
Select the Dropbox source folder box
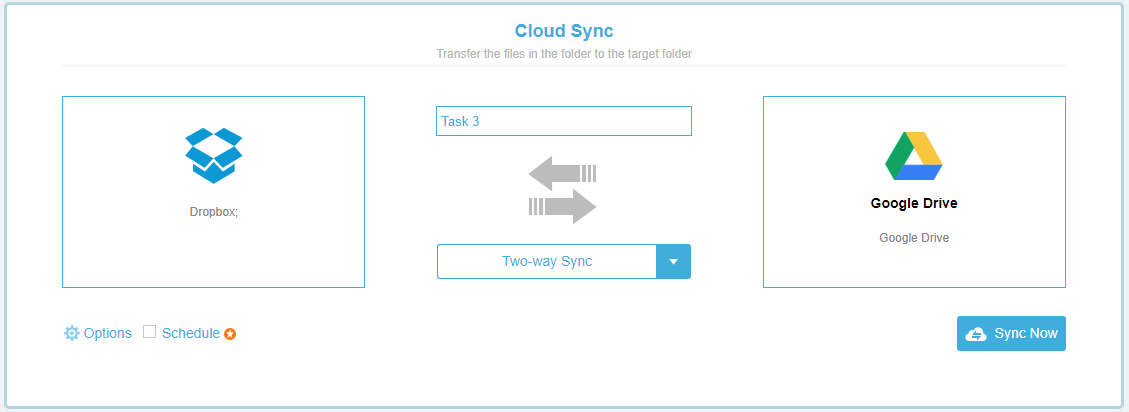pos(213,192)
